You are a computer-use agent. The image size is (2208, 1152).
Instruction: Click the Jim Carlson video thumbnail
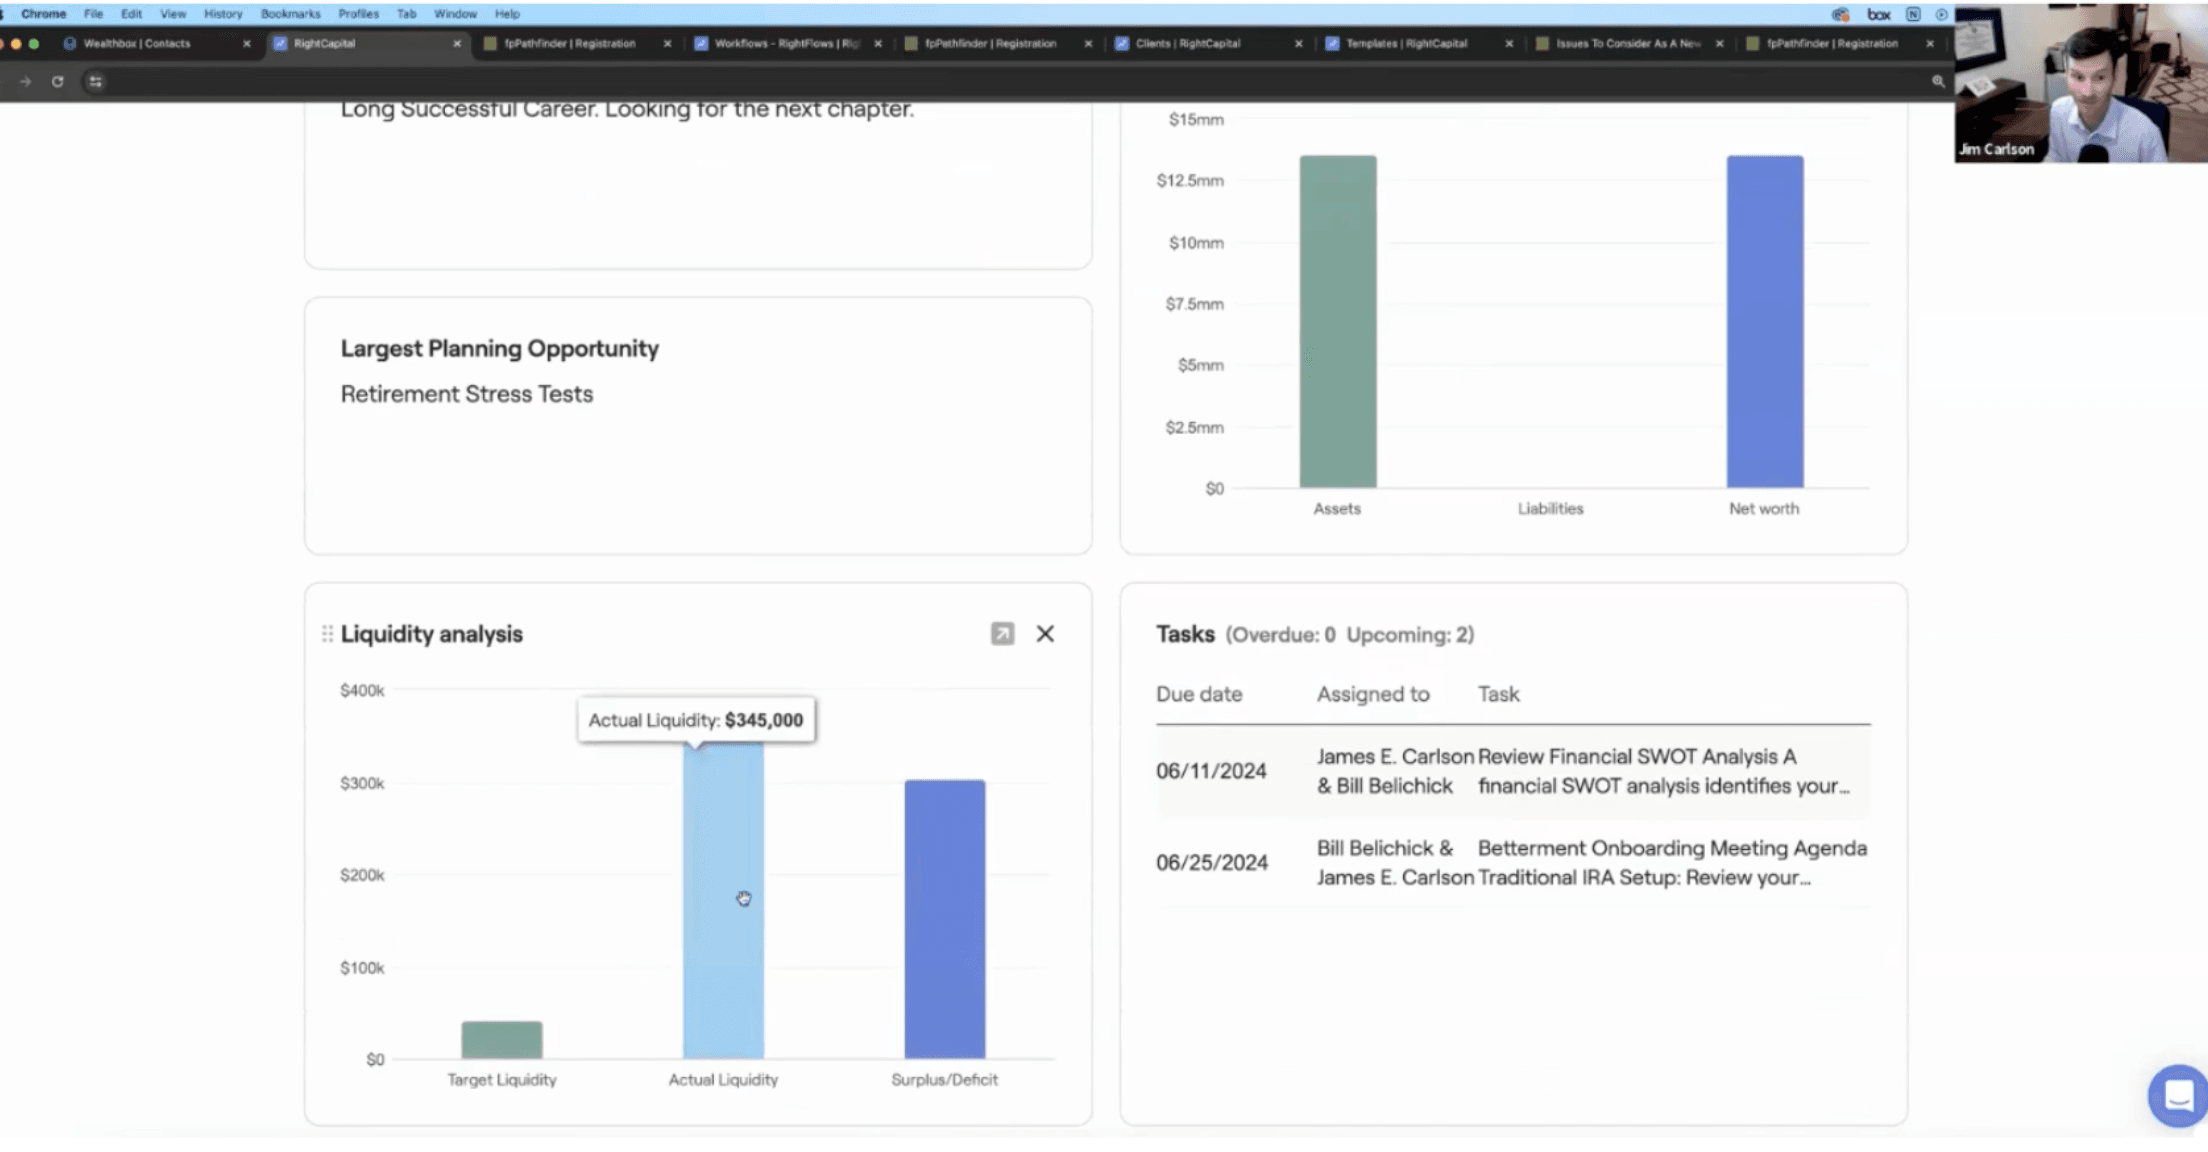pos(2081,82)
